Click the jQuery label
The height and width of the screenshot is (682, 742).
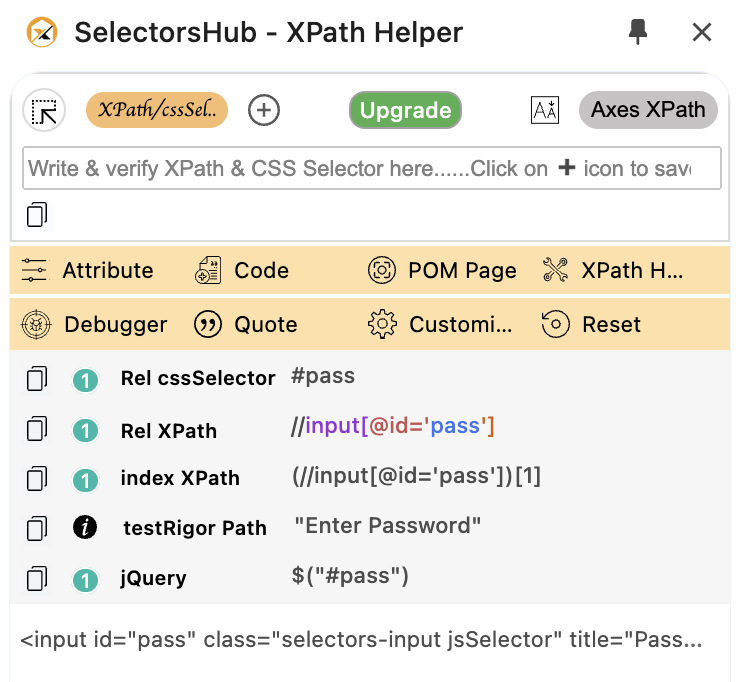[x=153, y=578]
